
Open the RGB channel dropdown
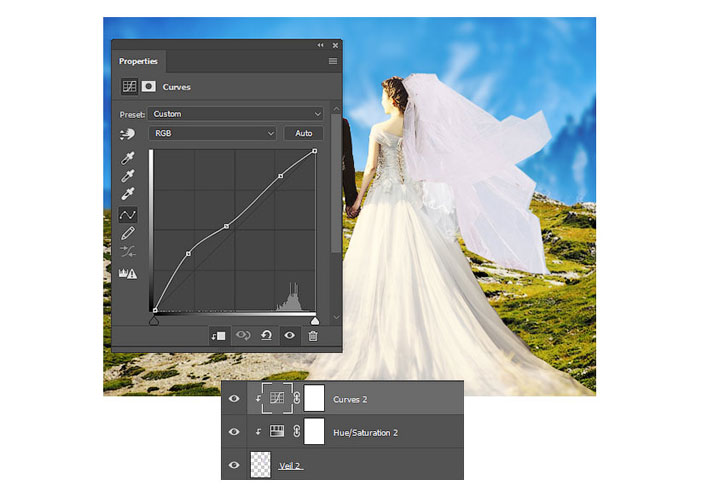click(213, 133)
